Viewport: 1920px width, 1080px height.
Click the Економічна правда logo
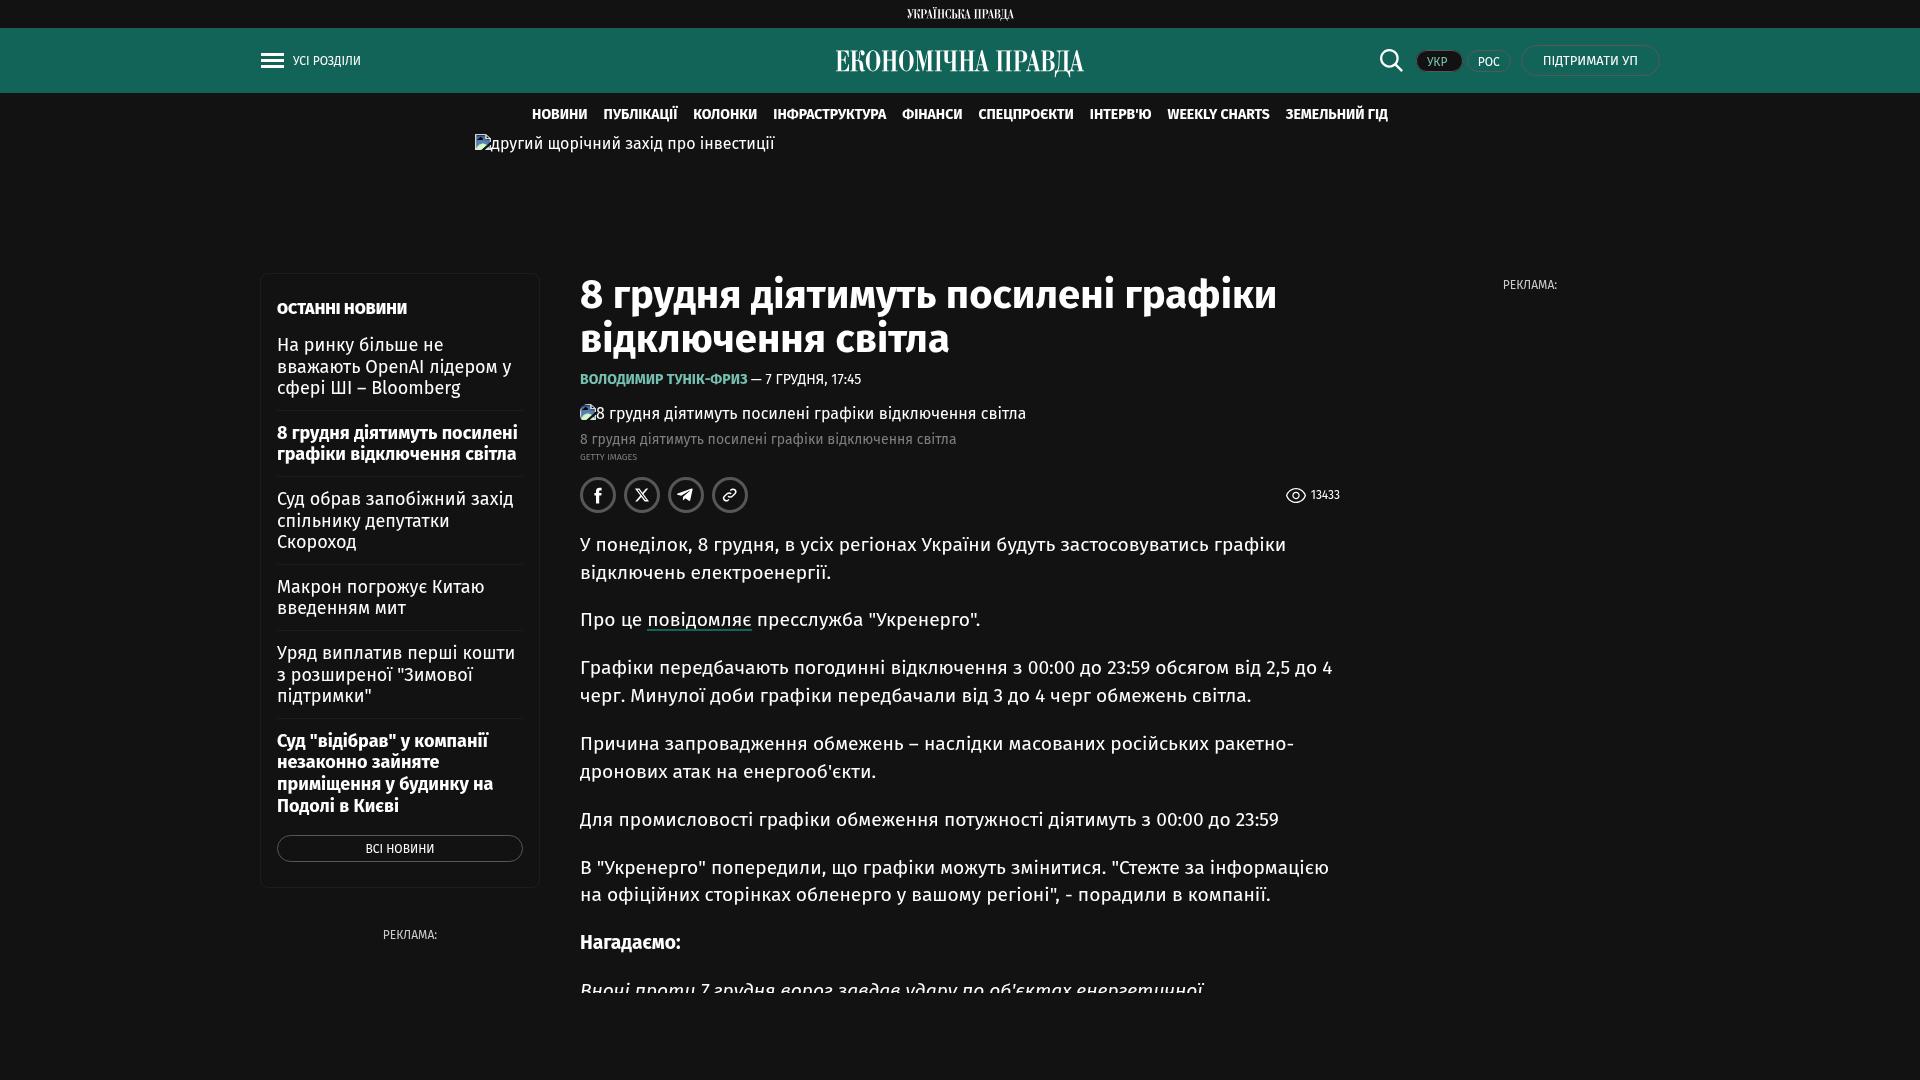(x=959, y=62)
